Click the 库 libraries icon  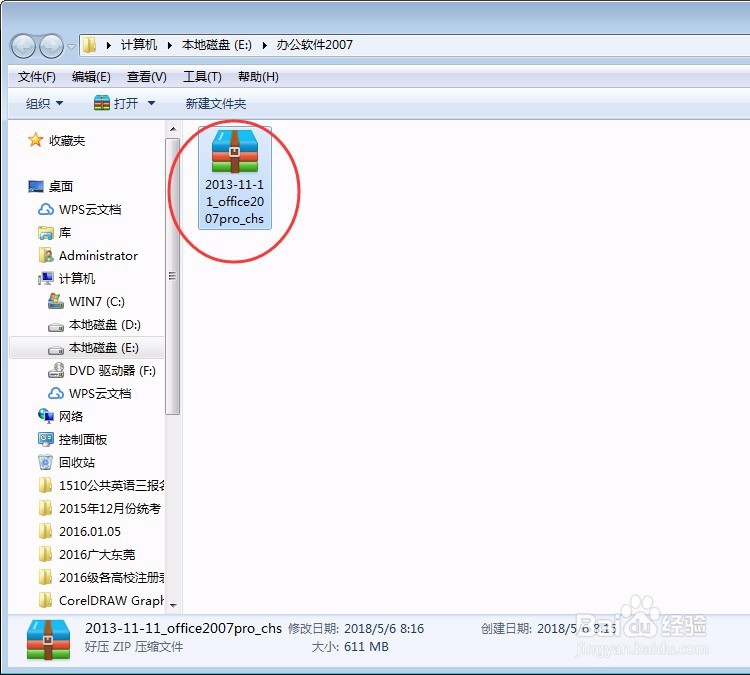[46, 233]
